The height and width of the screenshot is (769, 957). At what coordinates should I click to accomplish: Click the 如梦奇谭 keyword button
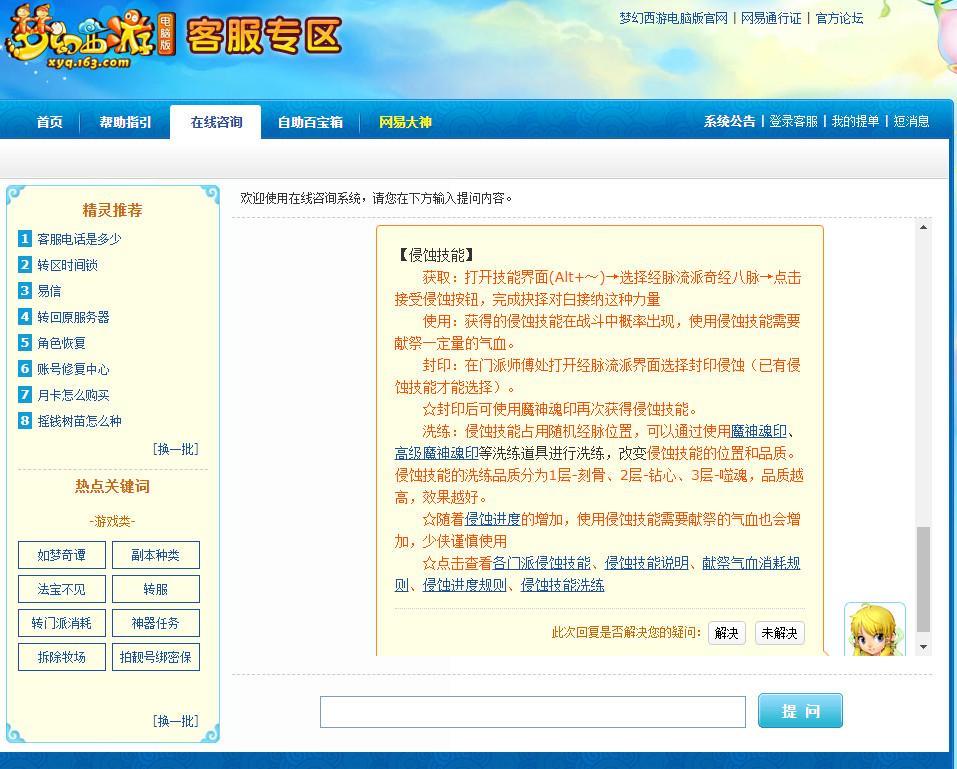(62, 555)
